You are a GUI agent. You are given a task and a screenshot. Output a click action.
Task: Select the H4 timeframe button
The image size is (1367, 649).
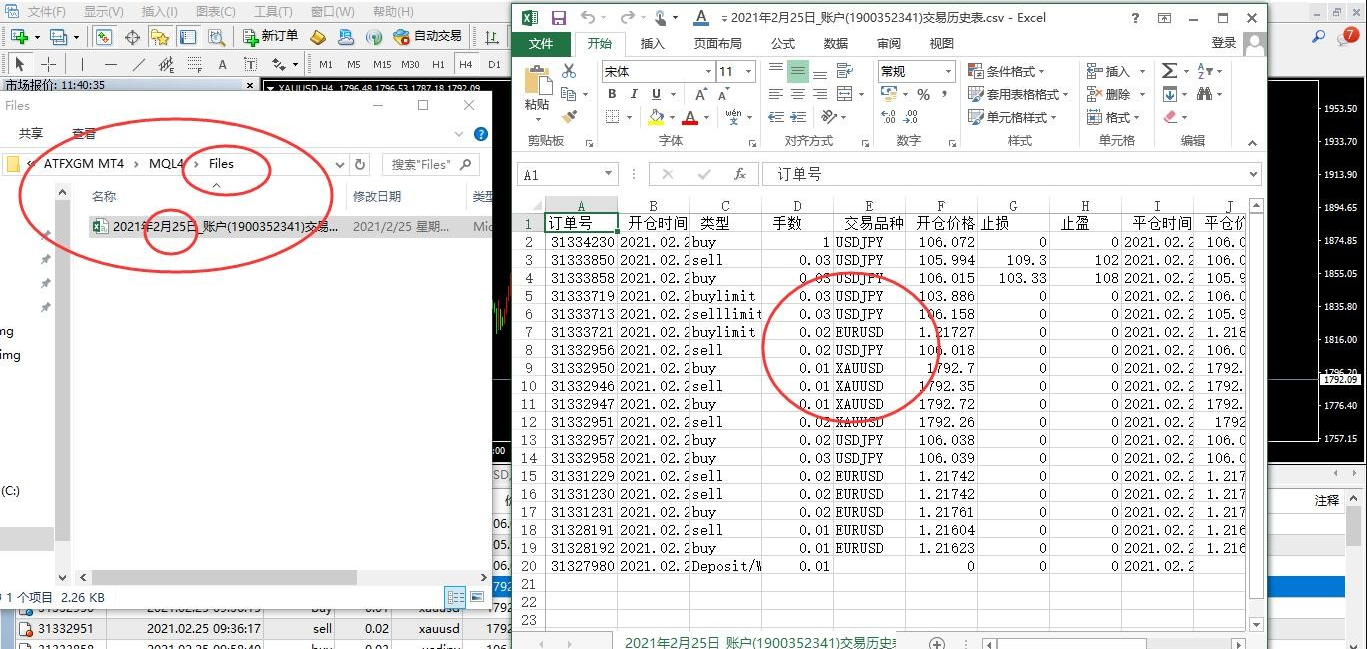[x=465, y=64]
